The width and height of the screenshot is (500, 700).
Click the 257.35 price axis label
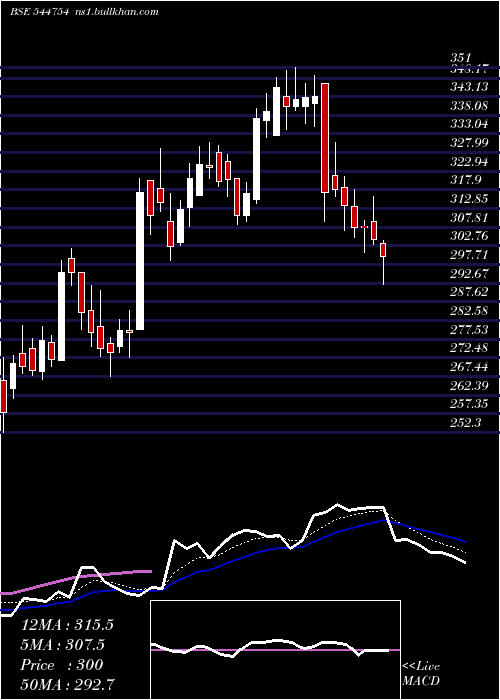click(x=469, y=404)
